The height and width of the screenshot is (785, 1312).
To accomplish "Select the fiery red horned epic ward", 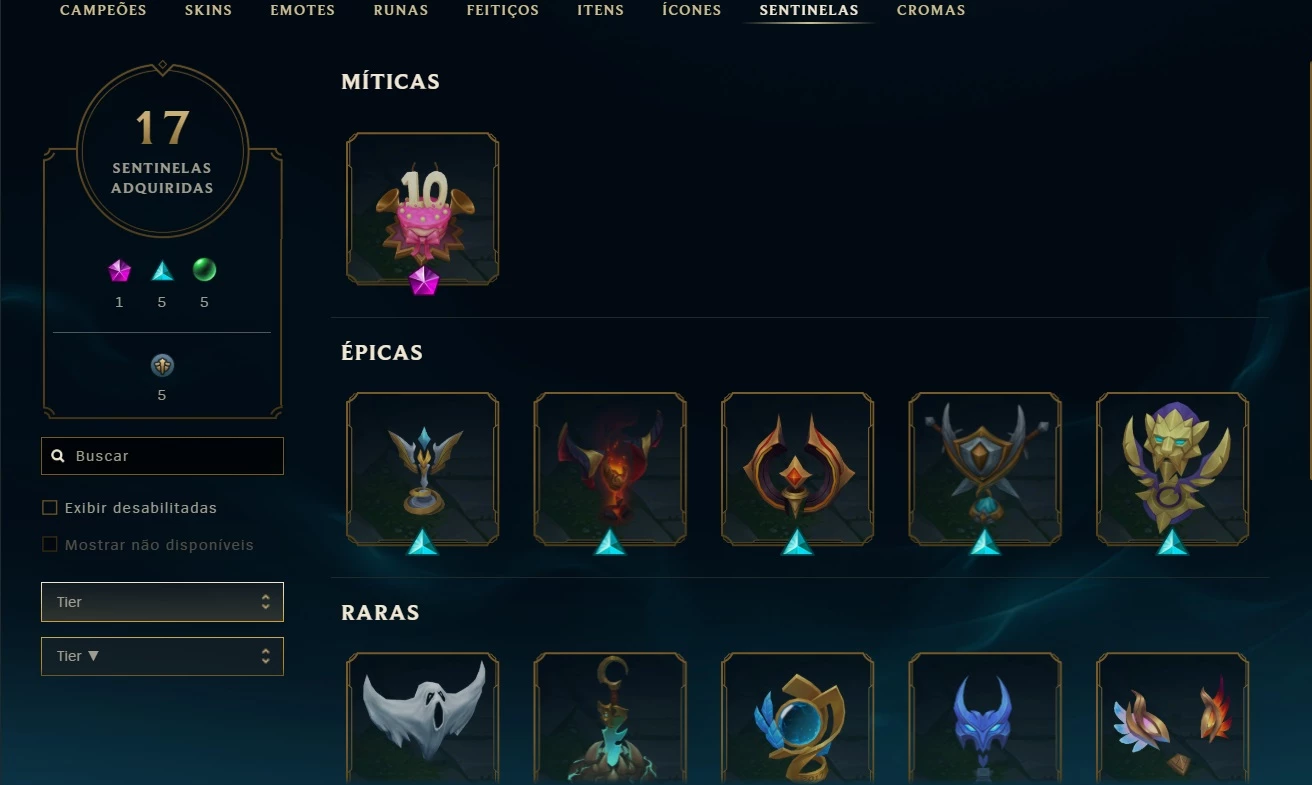I will pos(610,469).
